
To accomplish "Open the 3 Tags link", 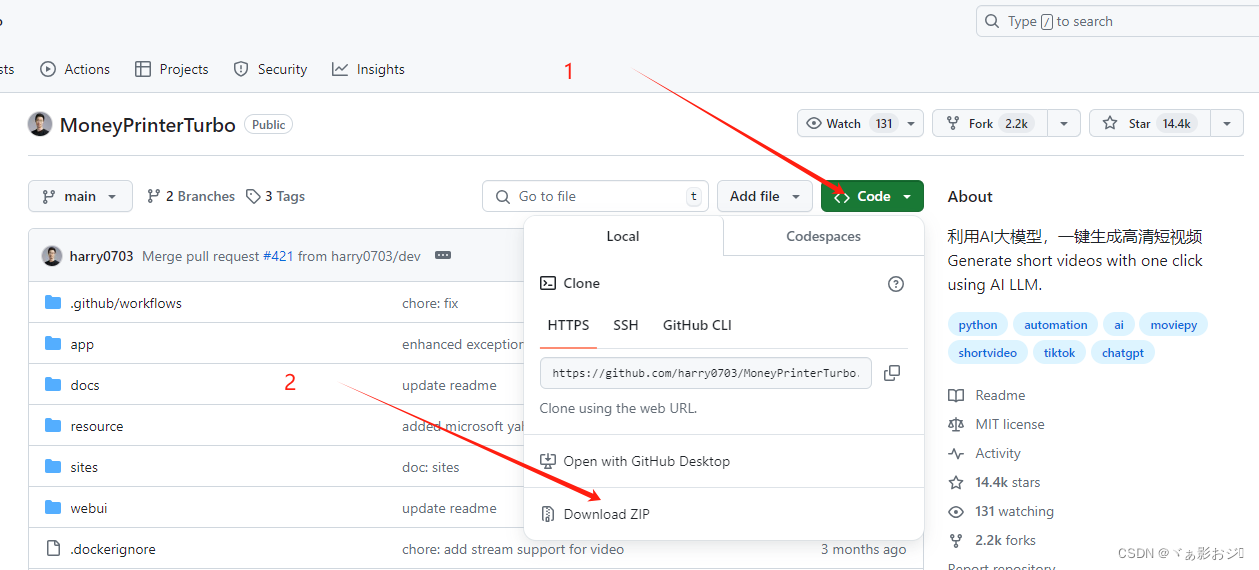I will click(275, 196).
